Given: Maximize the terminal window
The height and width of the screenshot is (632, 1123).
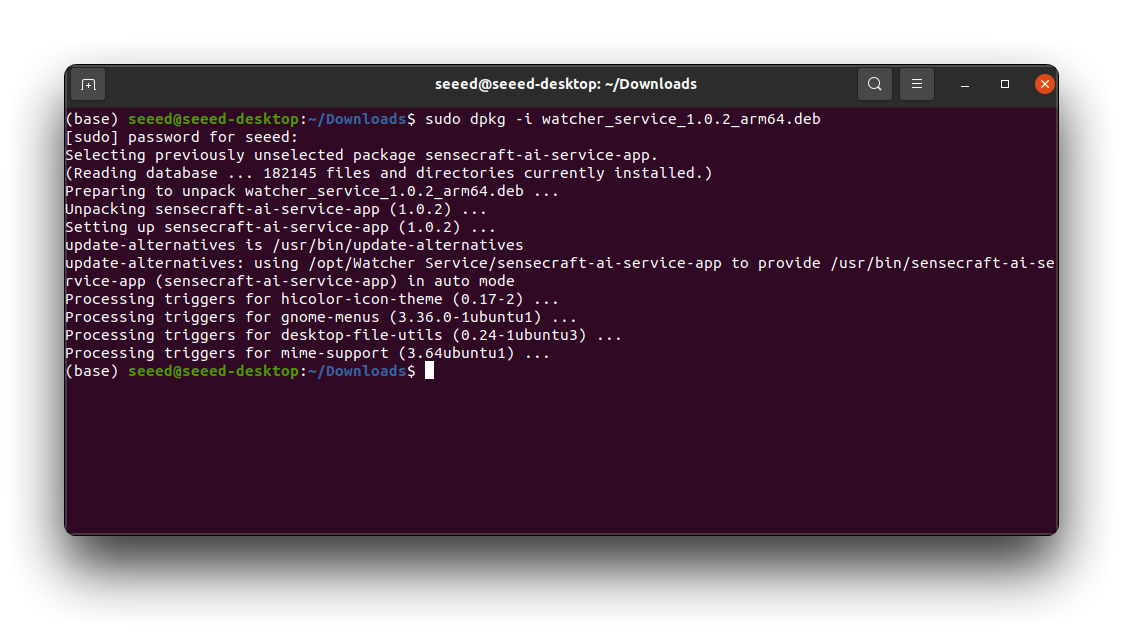Looking at the screenshot, I should point(1005,84).
